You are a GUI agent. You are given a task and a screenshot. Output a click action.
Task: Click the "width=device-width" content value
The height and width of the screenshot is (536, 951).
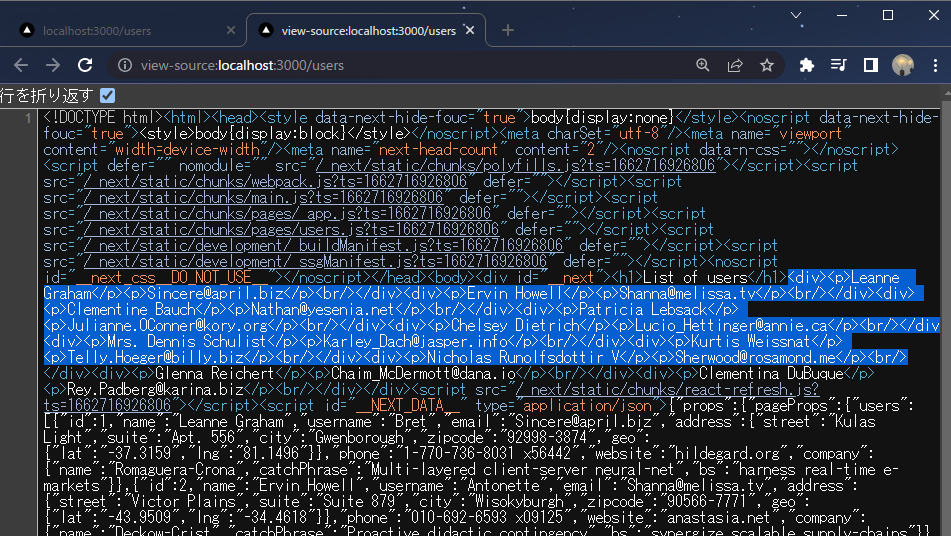187,149
